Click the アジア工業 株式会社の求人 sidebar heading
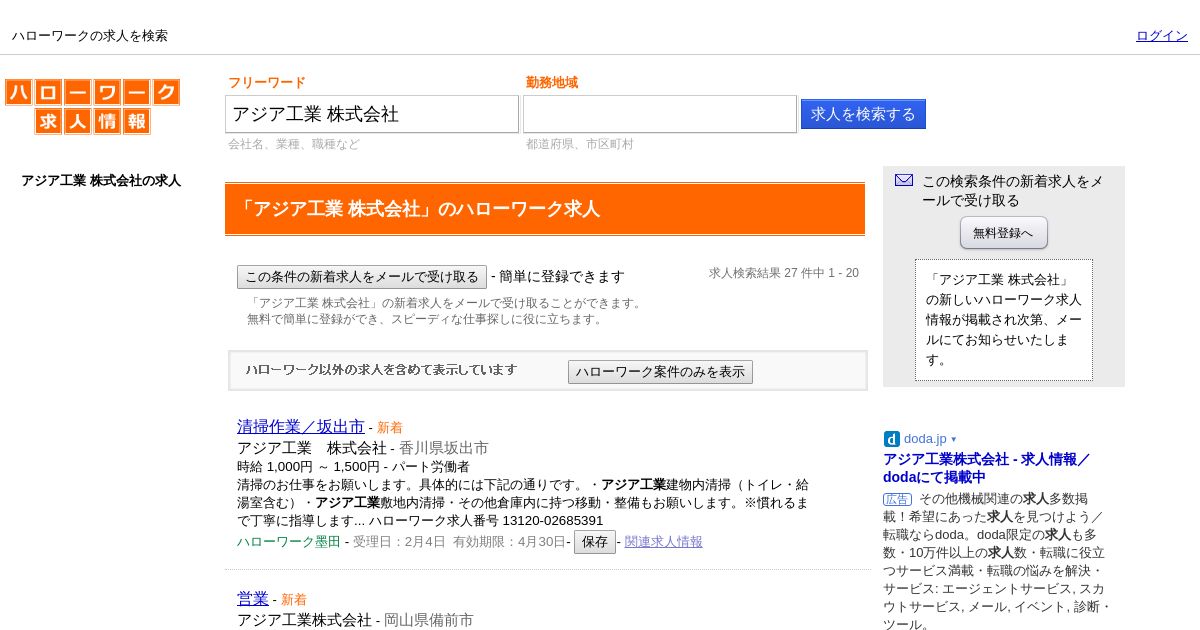The height and width of the screenshot is (630, 1200). point(101,181)
